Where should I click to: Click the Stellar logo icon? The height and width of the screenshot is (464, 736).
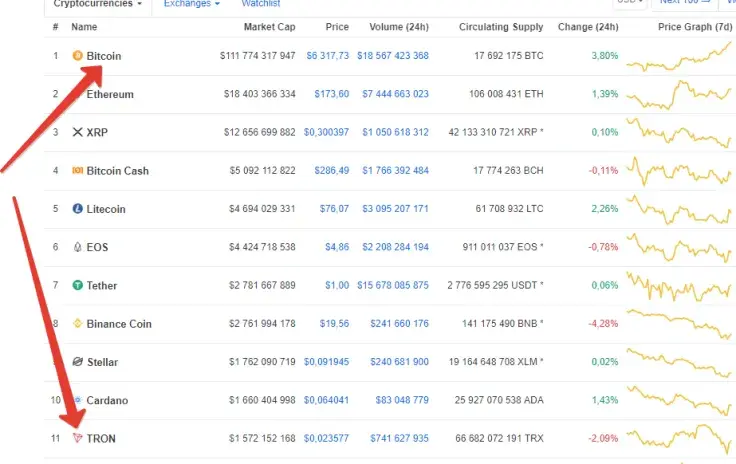tap(78, 361)
